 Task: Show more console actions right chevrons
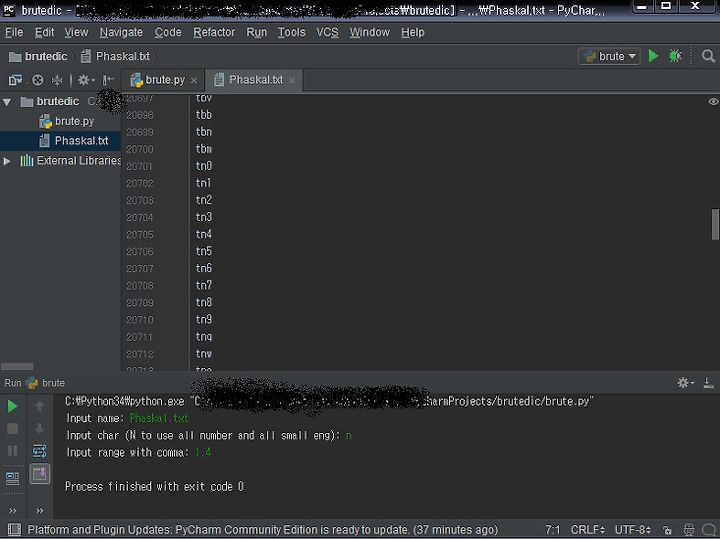click(39, 510)
